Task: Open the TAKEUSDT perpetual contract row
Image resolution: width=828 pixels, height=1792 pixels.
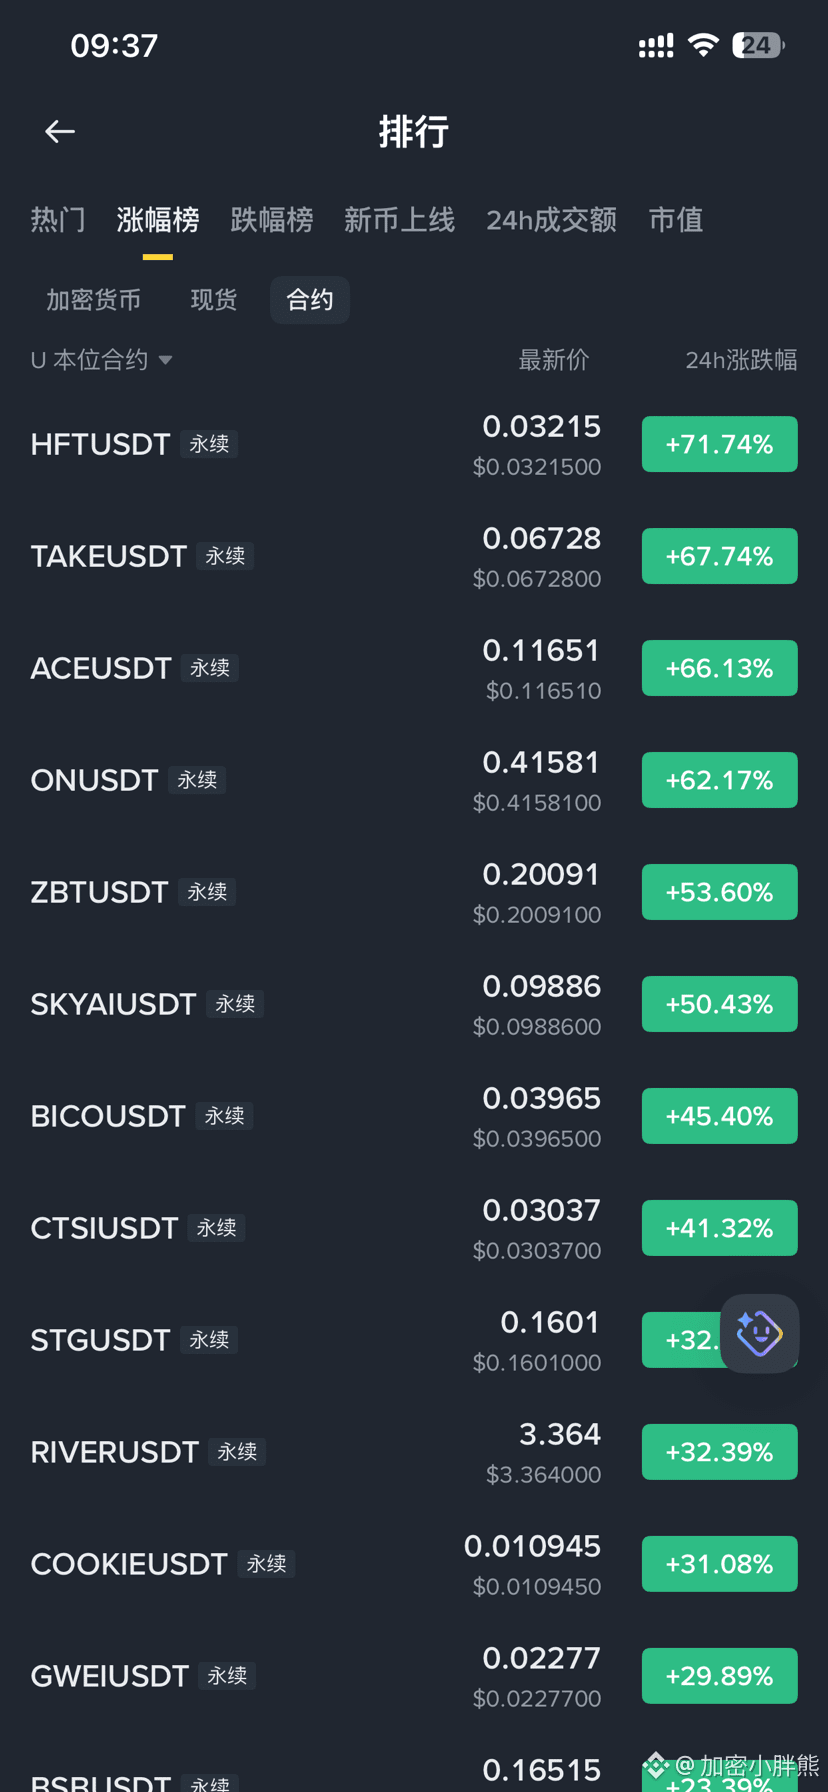Action: click(x=414, y=556)
